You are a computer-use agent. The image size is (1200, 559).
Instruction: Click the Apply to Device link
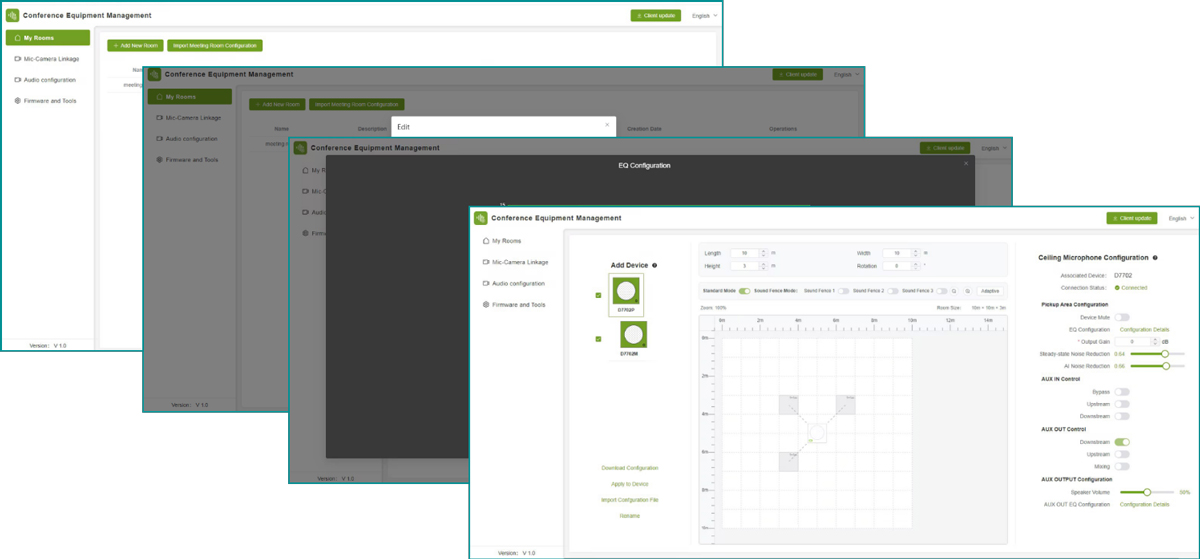click(630, 484)
